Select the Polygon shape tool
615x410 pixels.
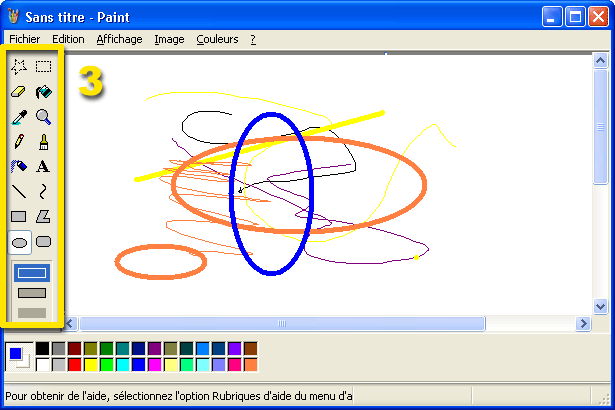pyautogui.click(x=43, y=217)
